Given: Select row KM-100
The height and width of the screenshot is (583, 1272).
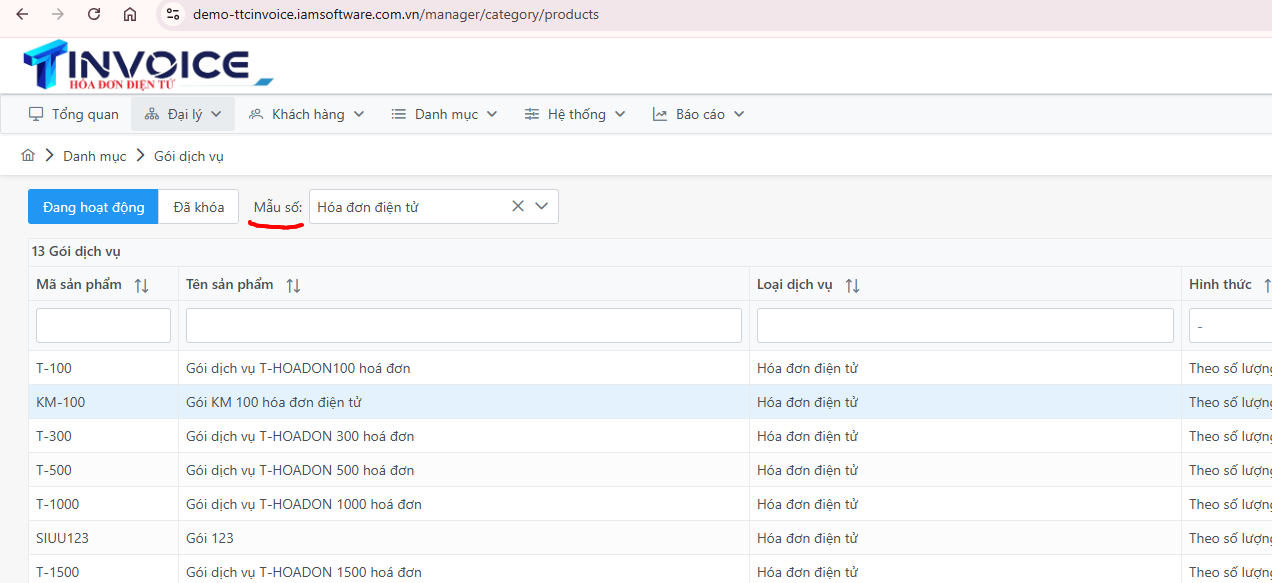Looking at the screenshot, I should [650, 402].
